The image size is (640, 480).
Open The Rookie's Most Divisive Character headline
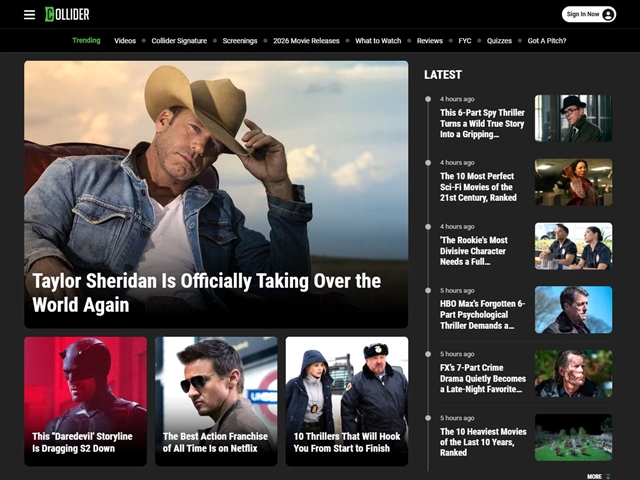(473, 251)
